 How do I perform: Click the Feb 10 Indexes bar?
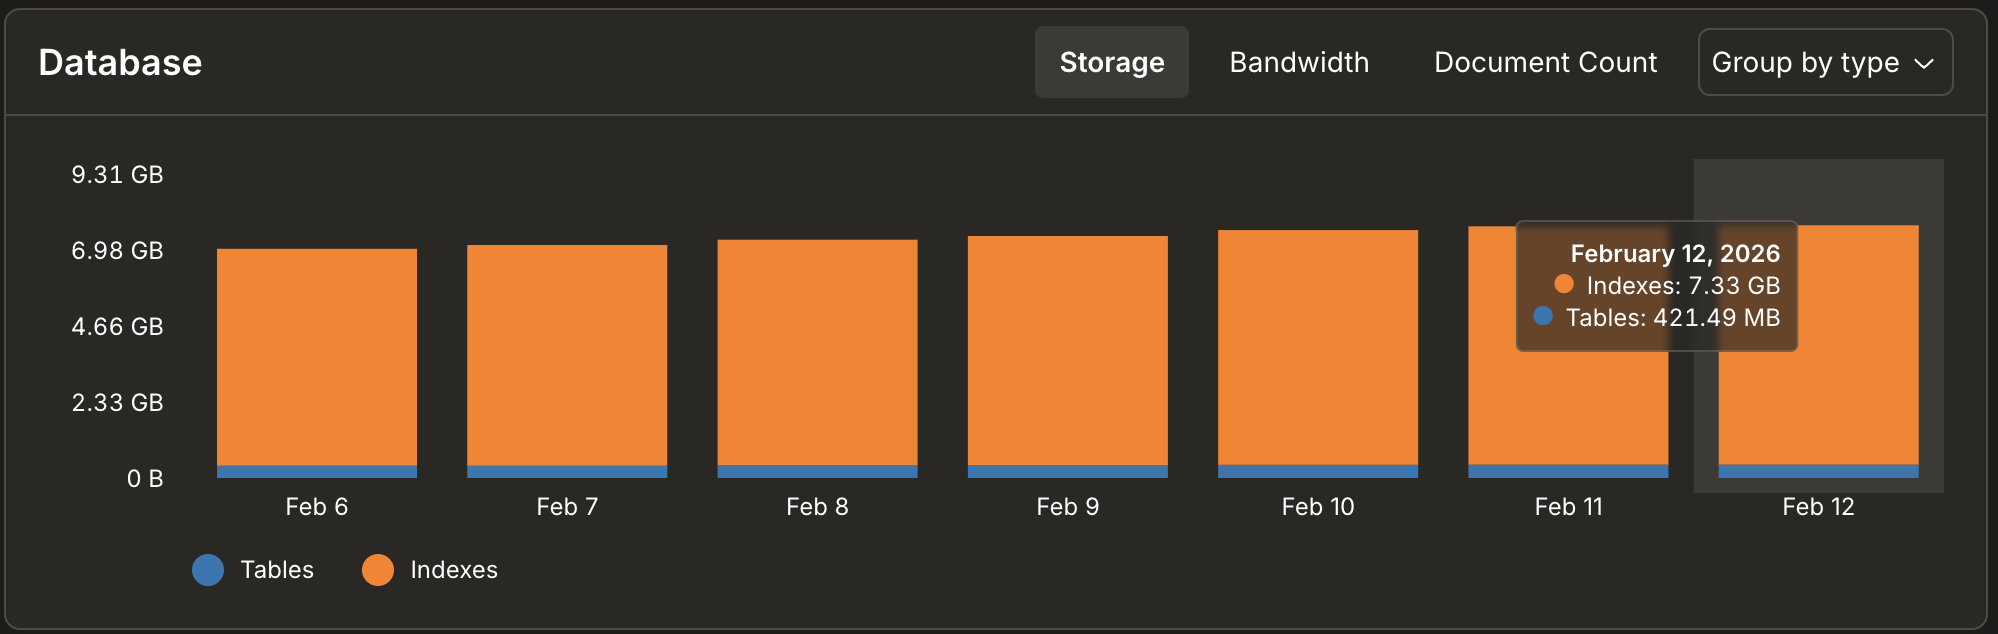point(1318,347)
